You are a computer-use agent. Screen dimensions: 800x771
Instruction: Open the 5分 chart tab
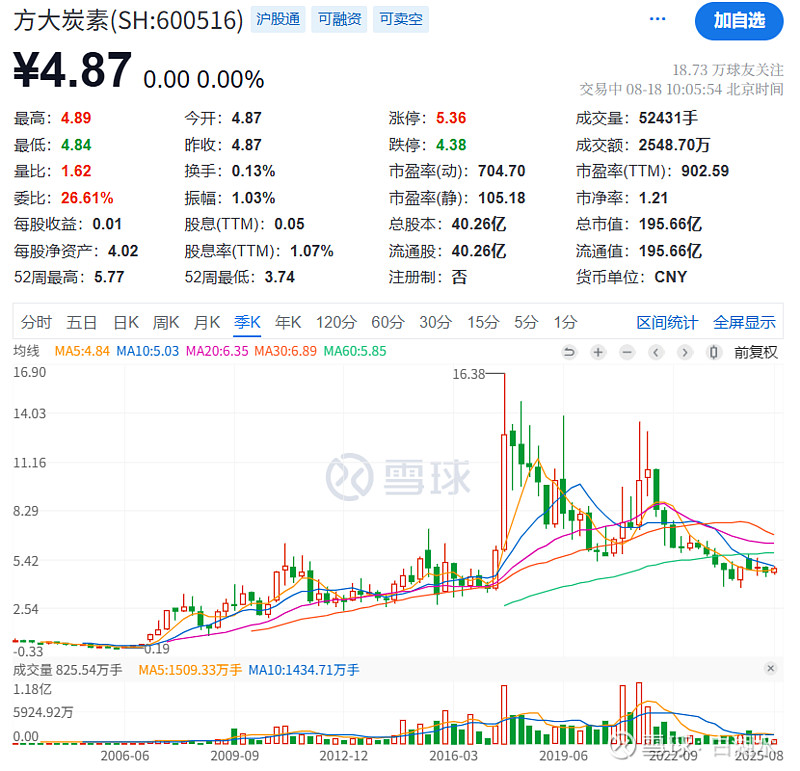(x=526, y=322)
